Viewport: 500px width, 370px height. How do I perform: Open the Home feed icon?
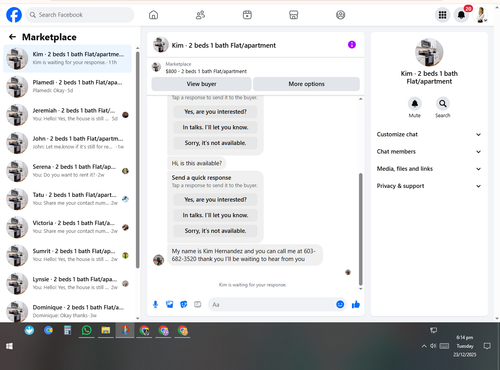coord(153,15)
